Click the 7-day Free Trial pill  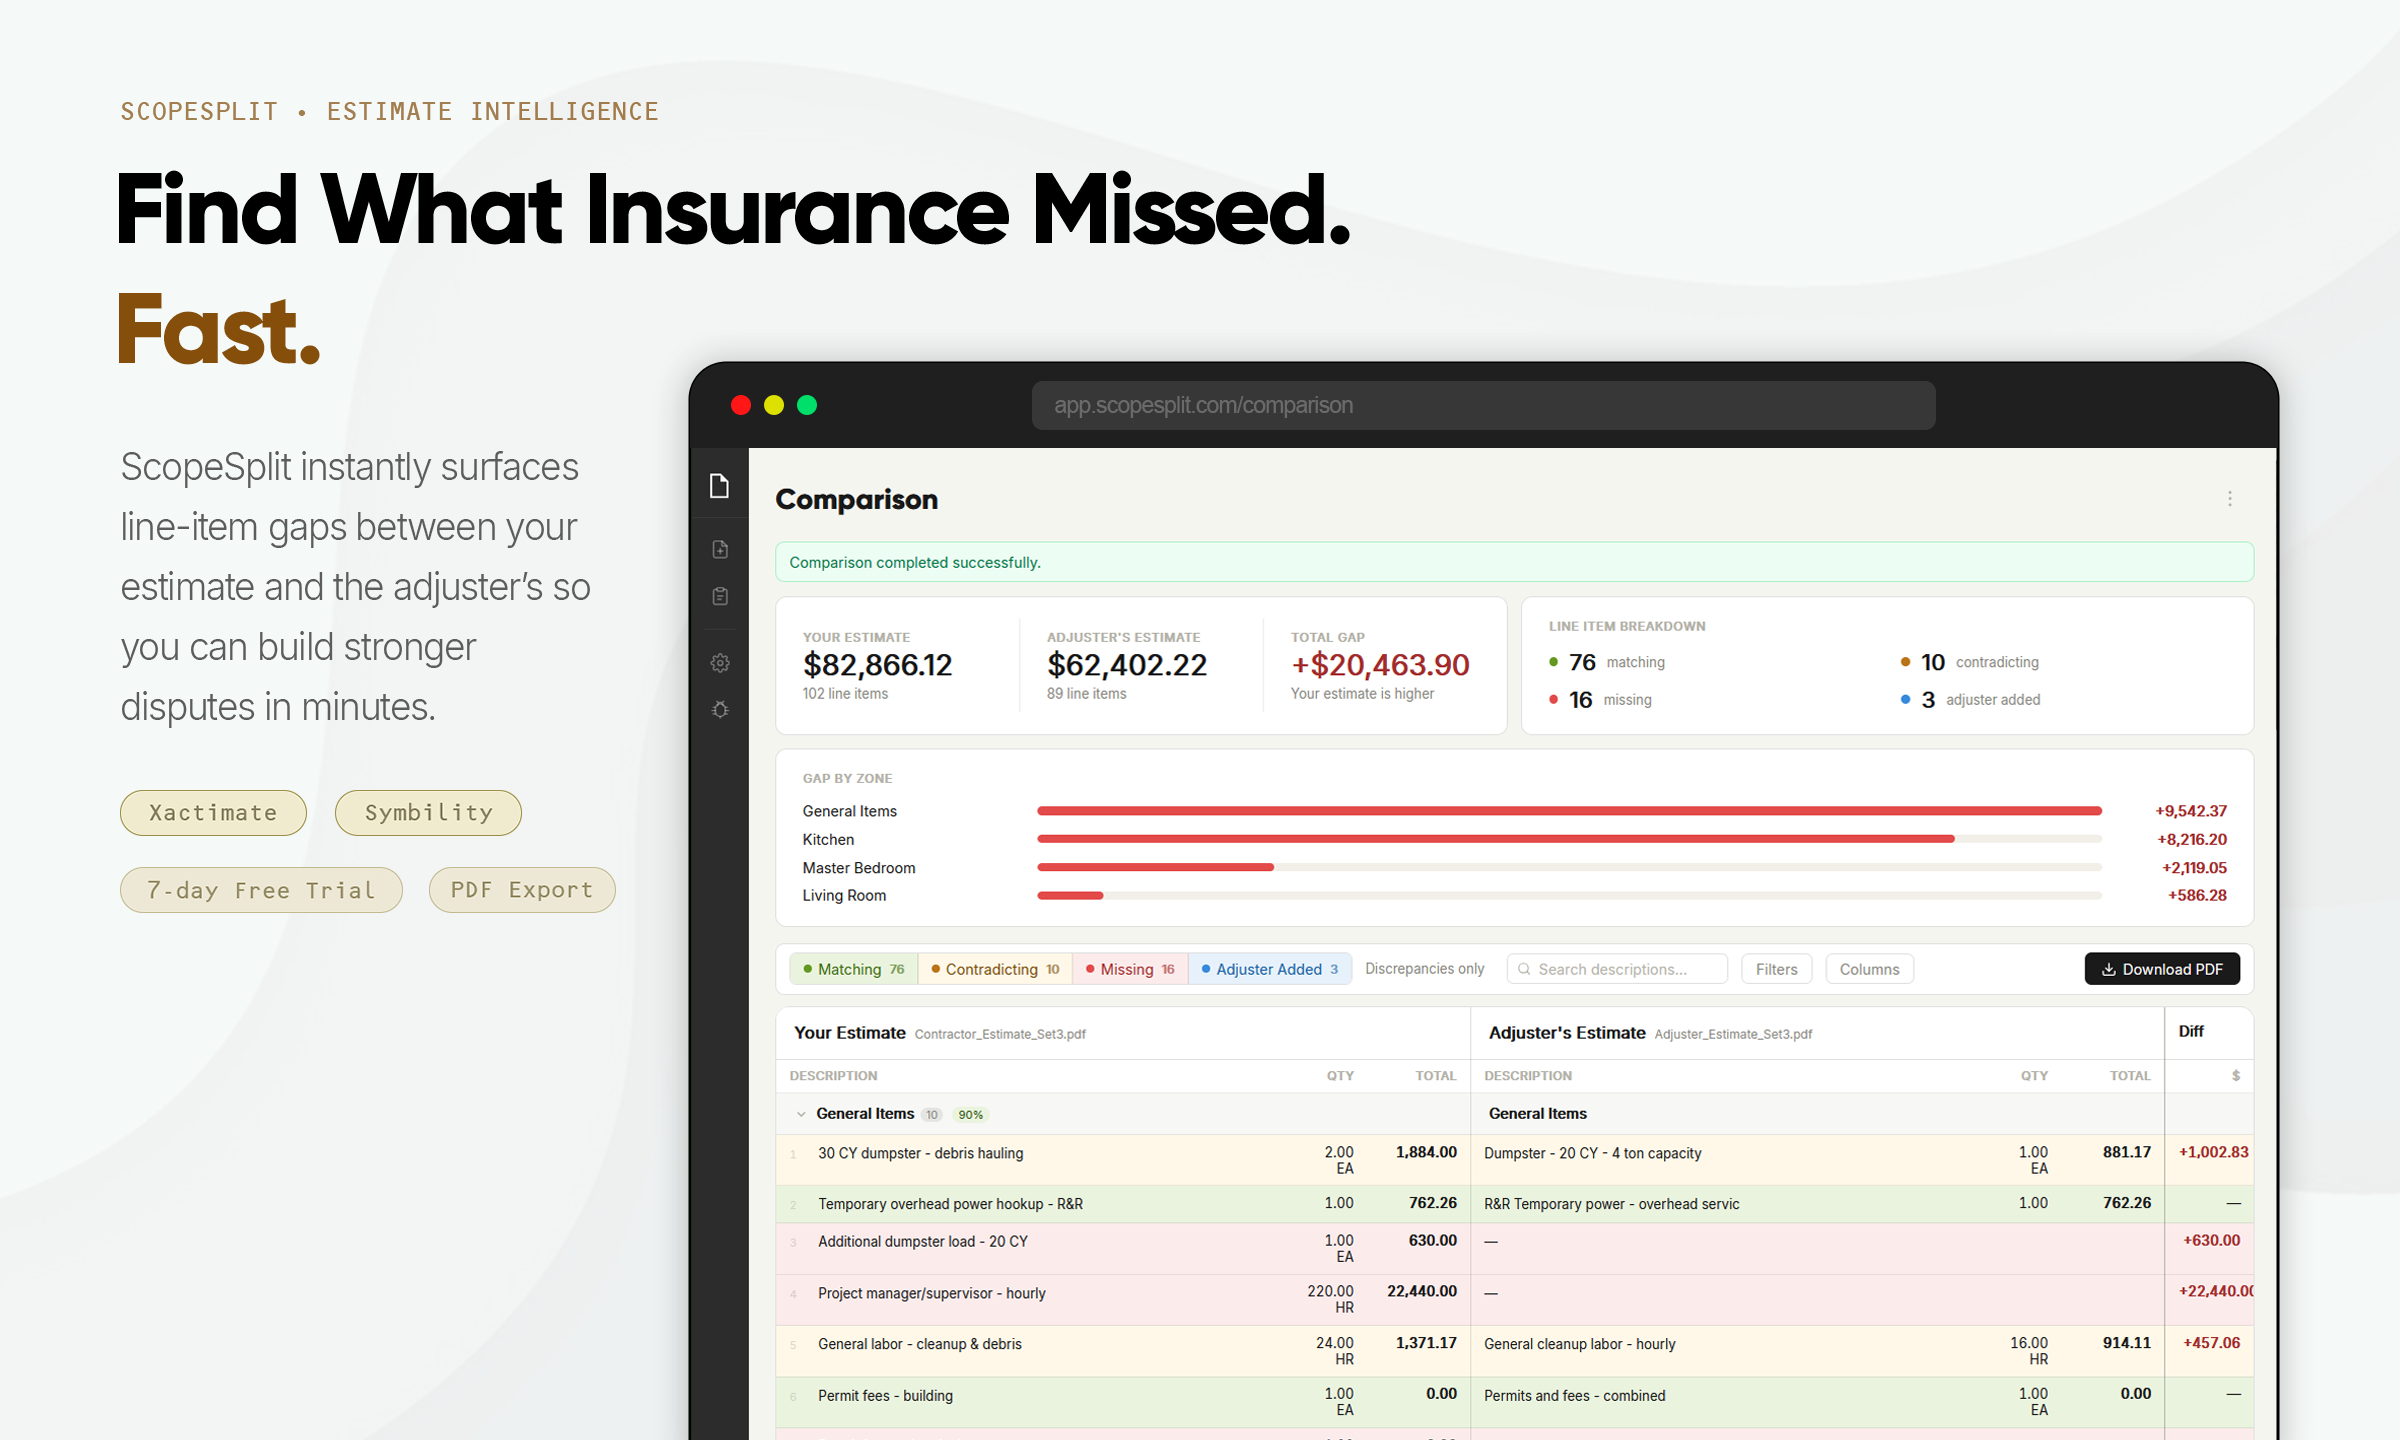pyautogui.click(x=261, y=890)
